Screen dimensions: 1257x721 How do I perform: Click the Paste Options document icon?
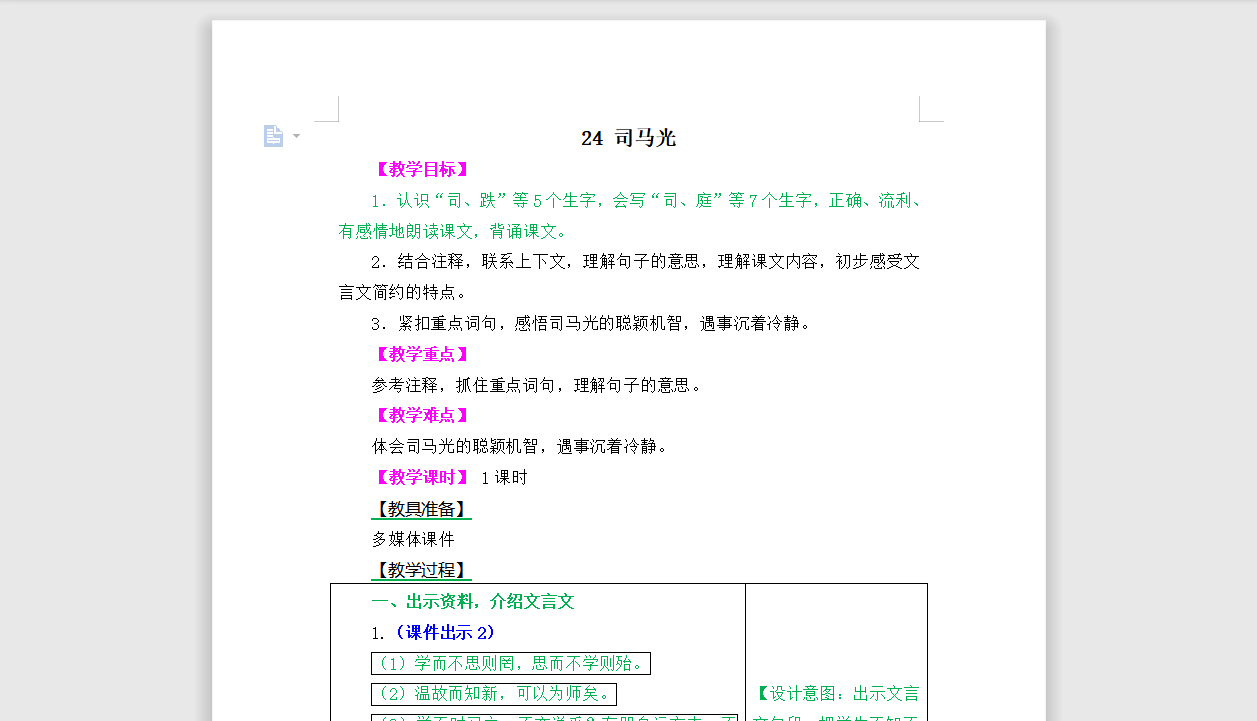tap(272, 134)
